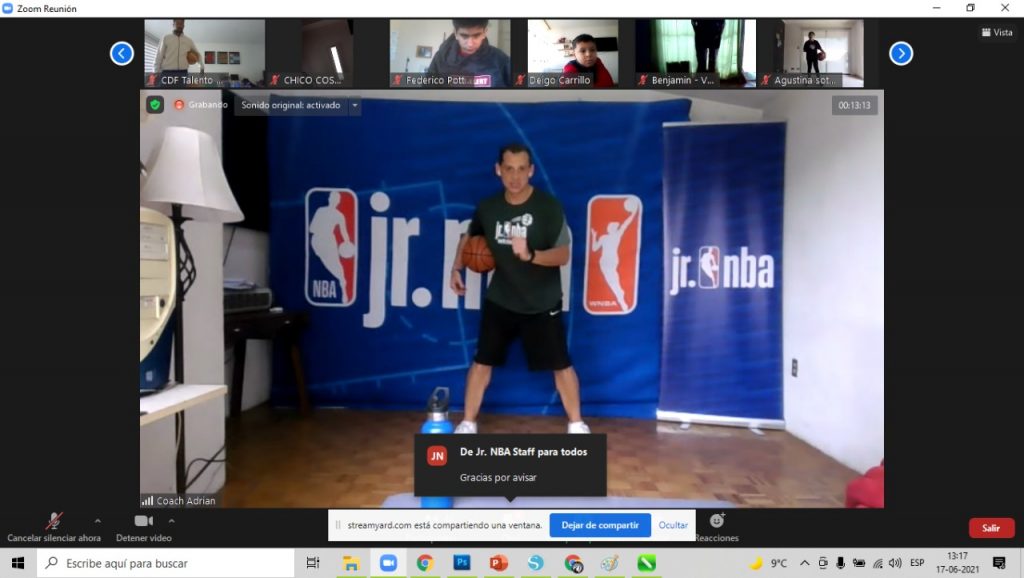Open the Reacciones smiley menu

click(716, 527)
